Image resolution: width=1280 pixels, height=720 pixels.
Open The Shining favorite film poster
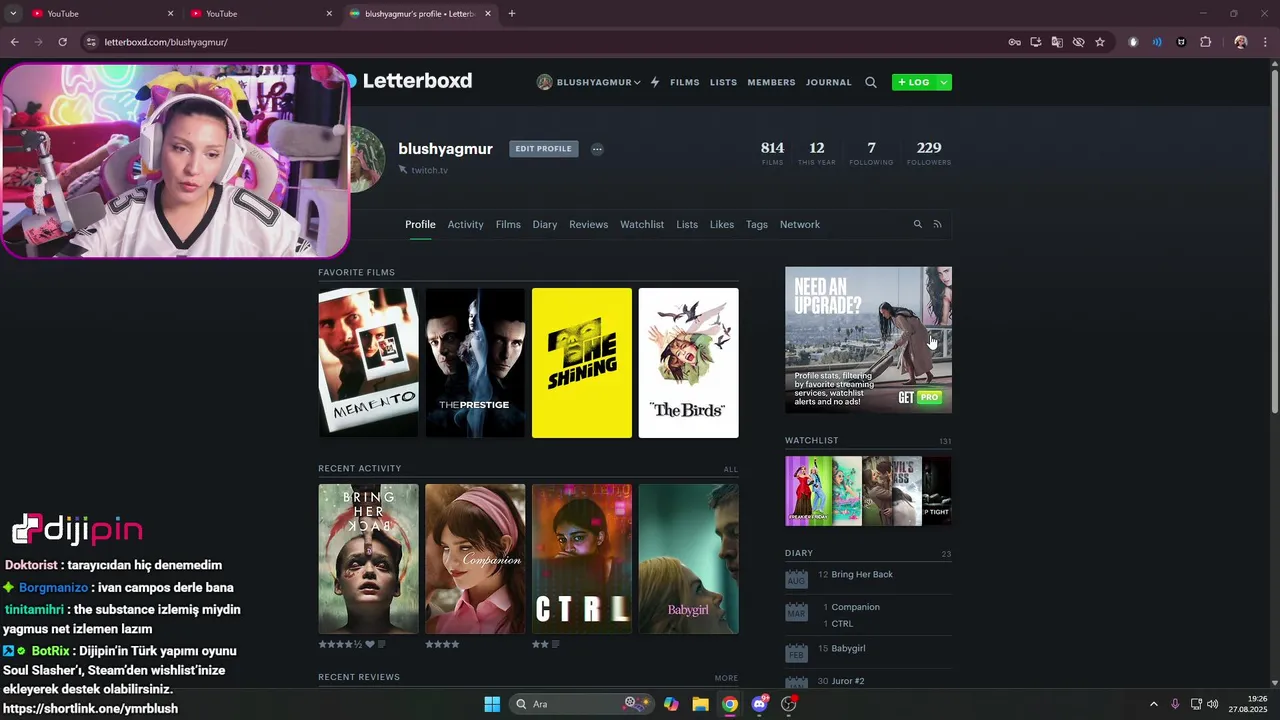(x=582, y=363)
